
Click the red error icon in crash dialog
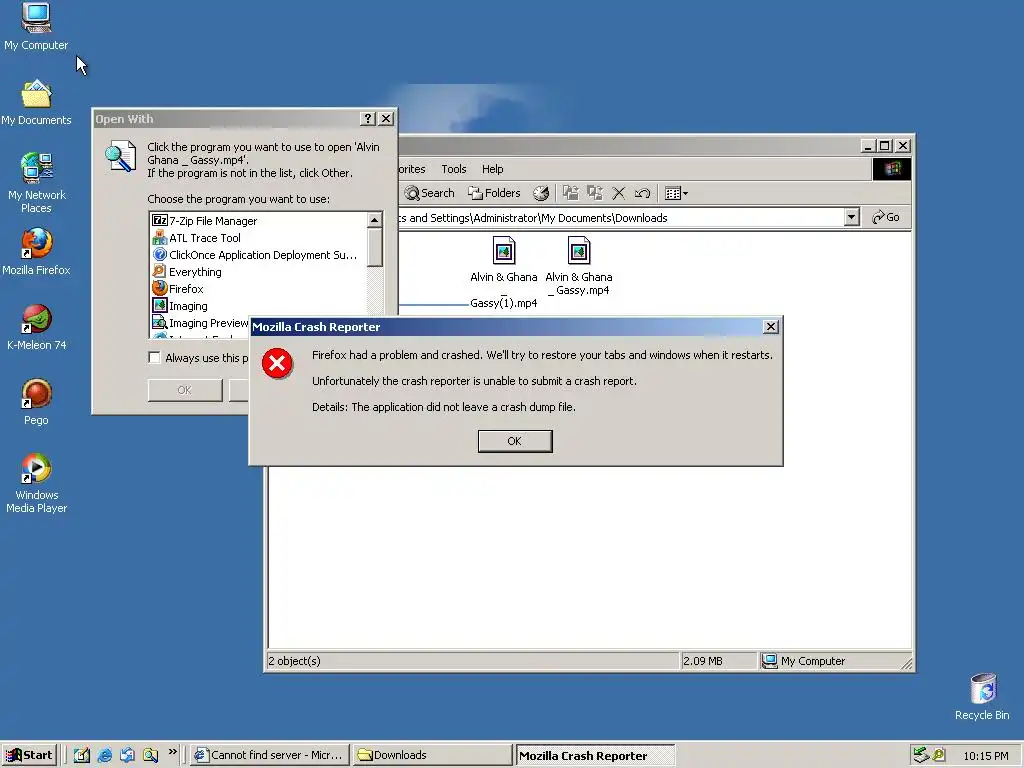pyautogui.click(x=278, y=363)
